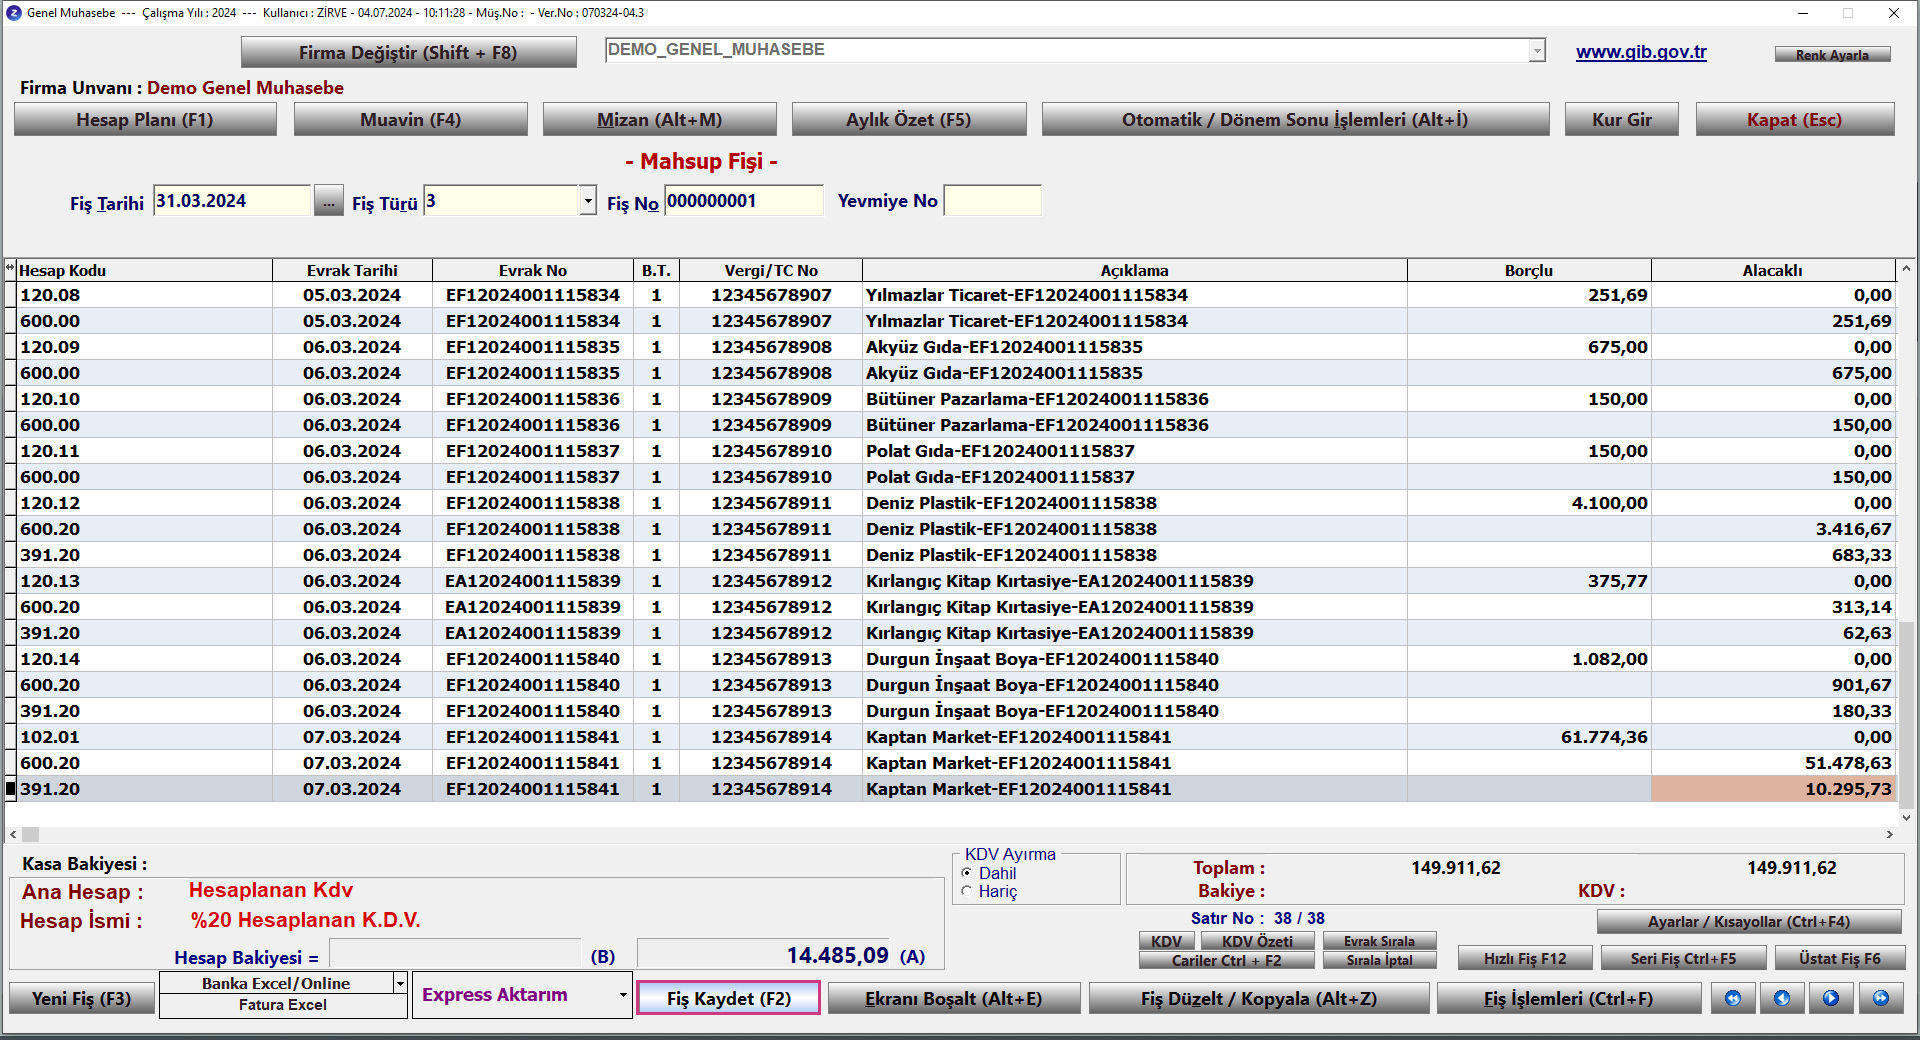Click Seri Fiş Ctrl+F5 button
The width and height of the screenshot is (1920, 1040).
(1683, 958)
